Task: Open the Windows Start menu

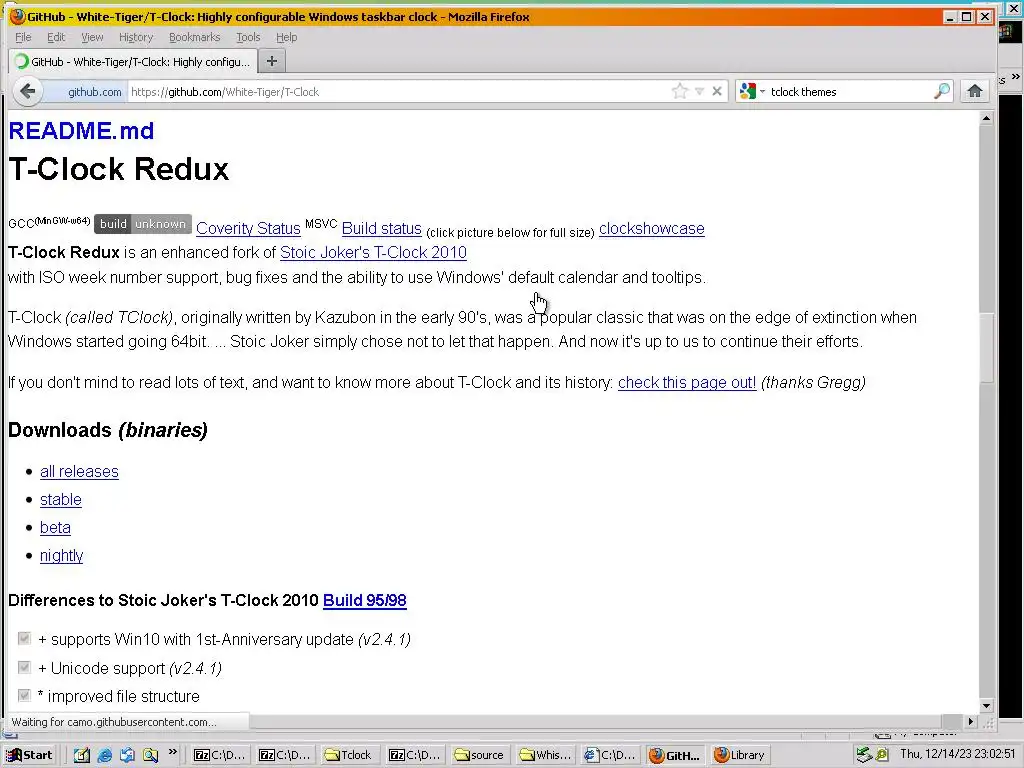Action: tap(29, 755)
